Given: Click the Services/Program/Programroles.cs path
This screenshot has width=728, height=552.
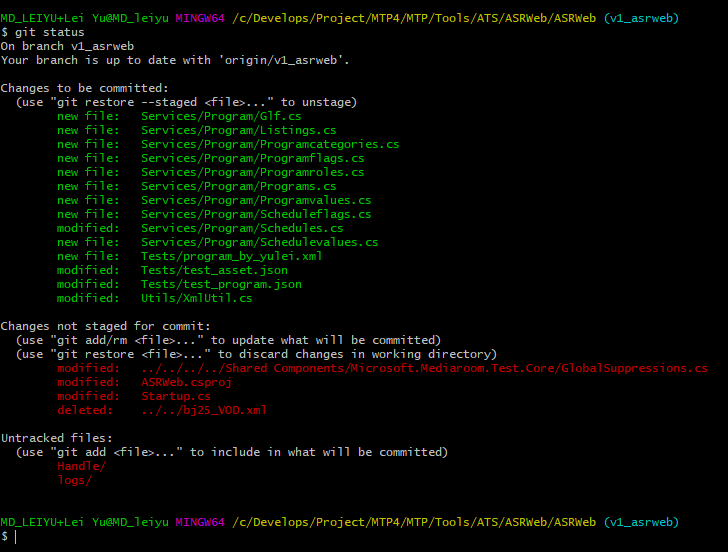Looking at the screenshot, I should (x=252, y=172).
